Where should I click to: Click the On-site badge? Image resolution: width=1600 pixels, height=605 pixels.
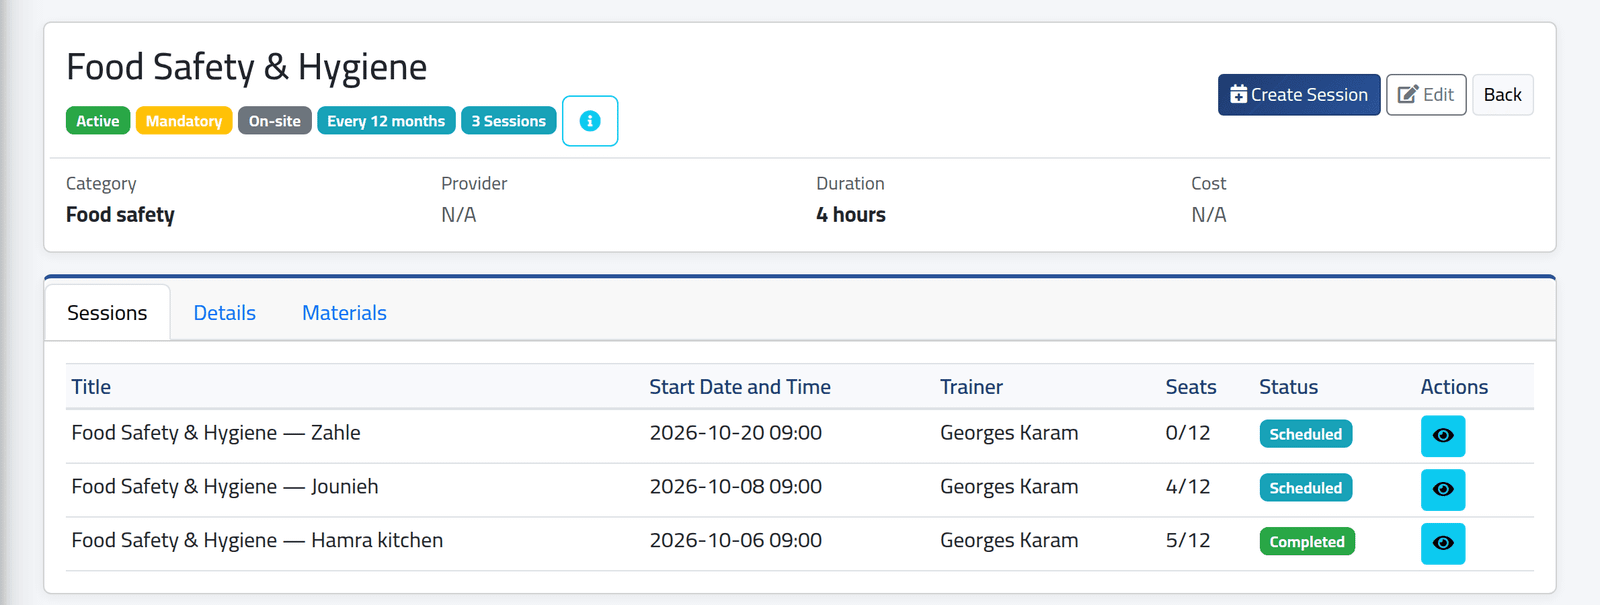[x=275, y=121]
